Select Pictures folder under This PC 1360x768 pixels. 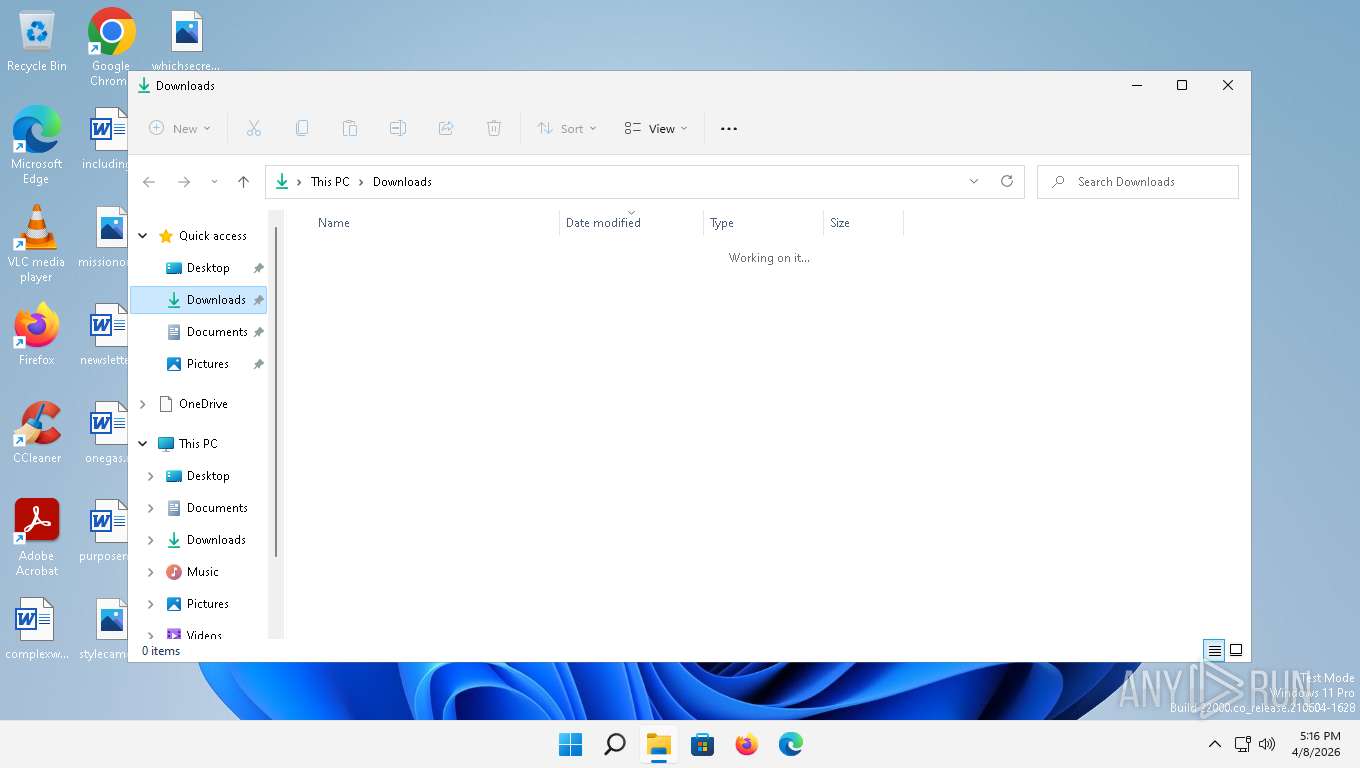pos(208,604)
